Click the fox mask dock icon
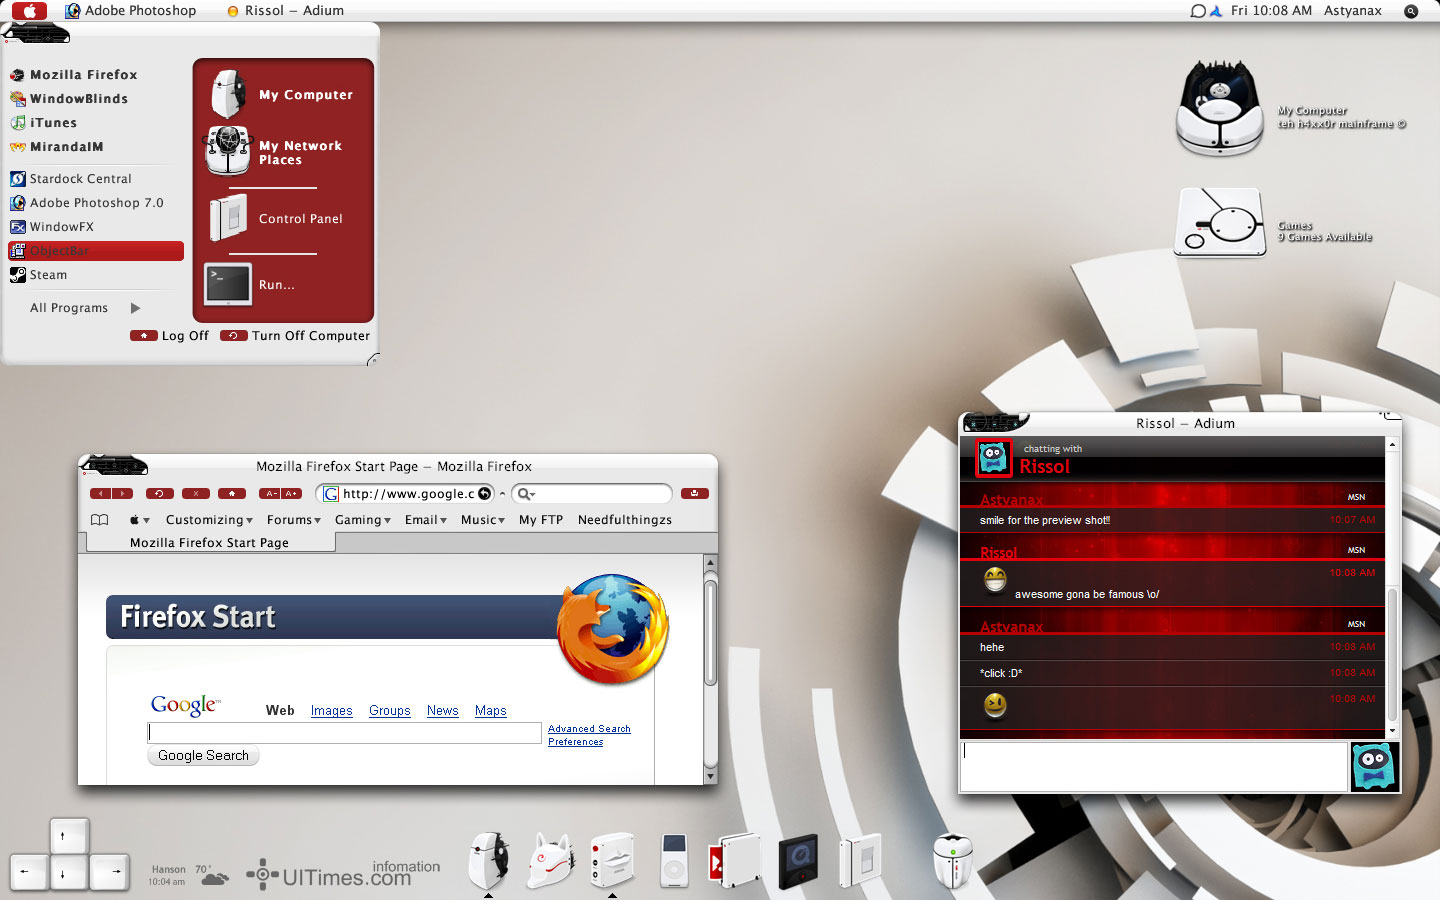 click(x=551, y=859)
